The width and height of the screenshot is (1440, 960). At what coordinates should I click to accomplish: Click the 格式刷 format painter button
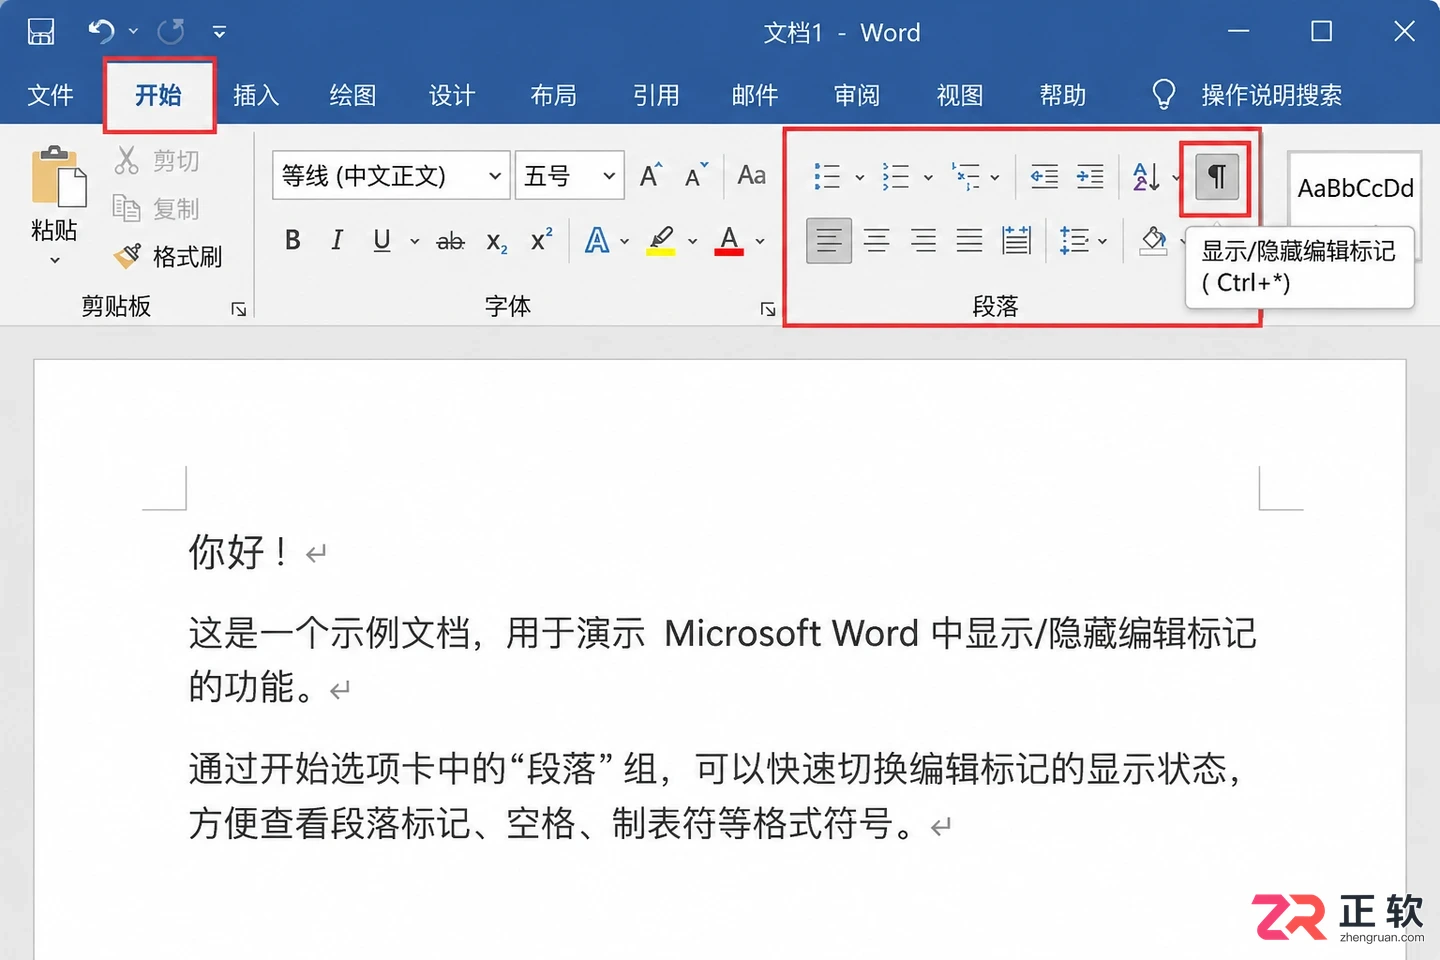168,256
